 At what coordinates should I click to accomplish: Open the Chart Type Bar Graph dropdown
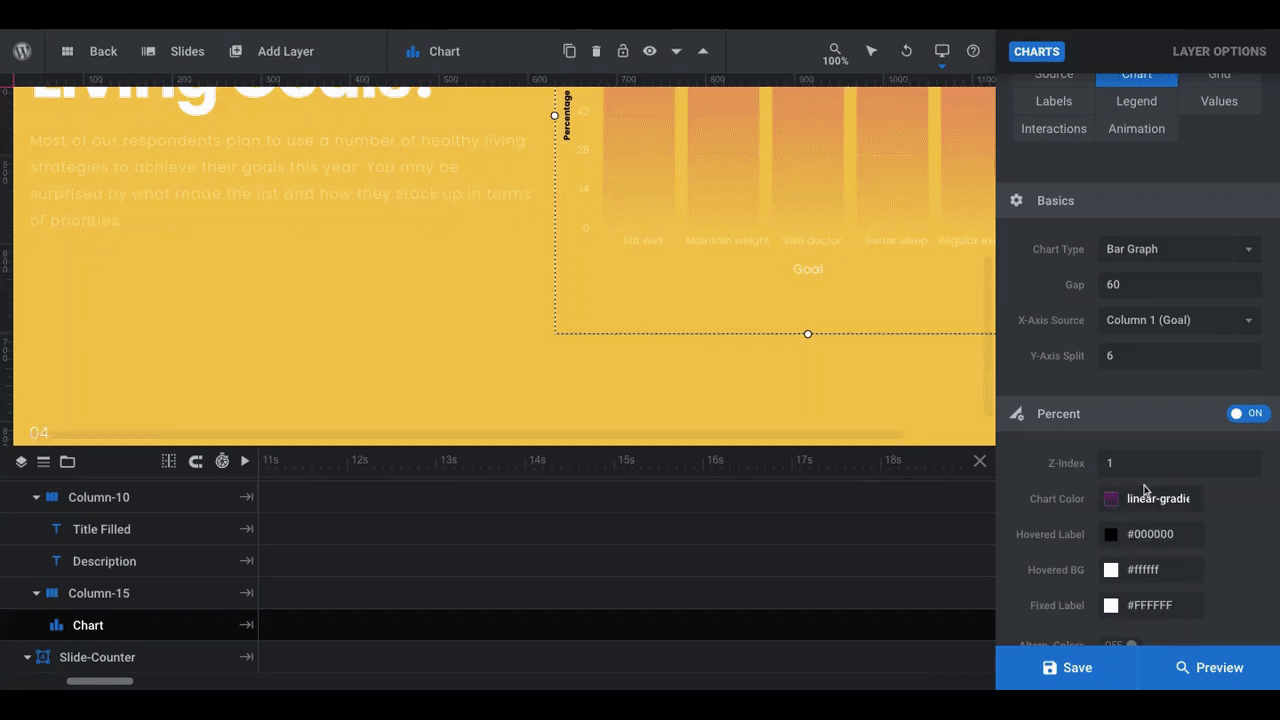click(1180, 249)
